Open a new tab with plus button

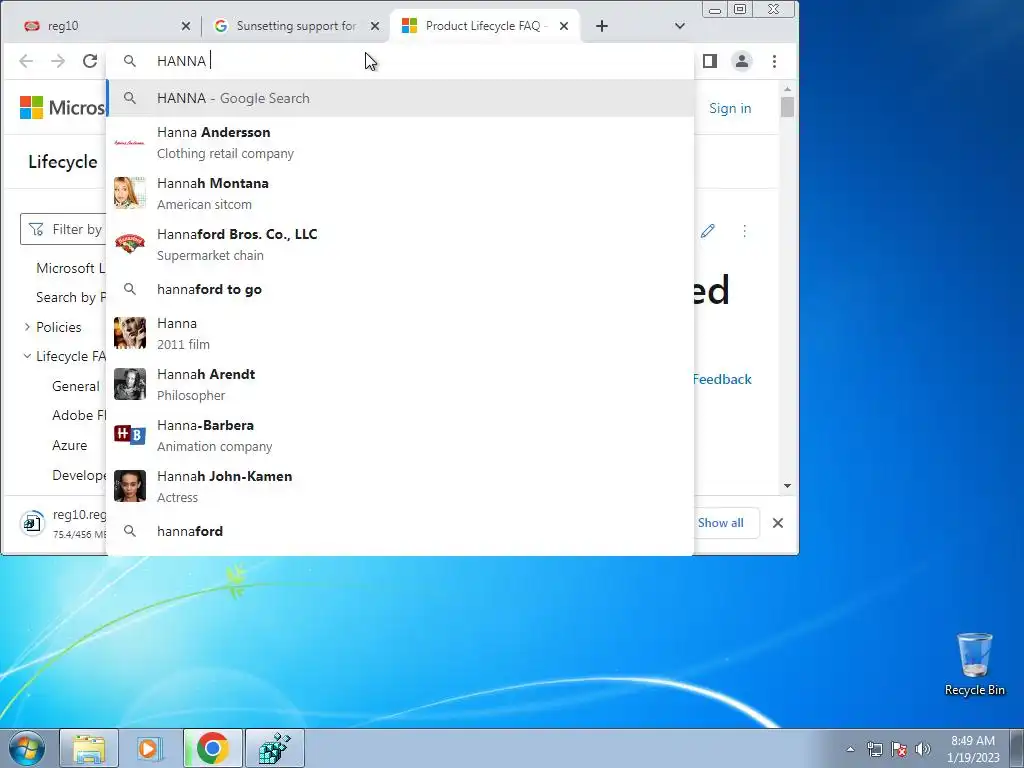(602, 26)
